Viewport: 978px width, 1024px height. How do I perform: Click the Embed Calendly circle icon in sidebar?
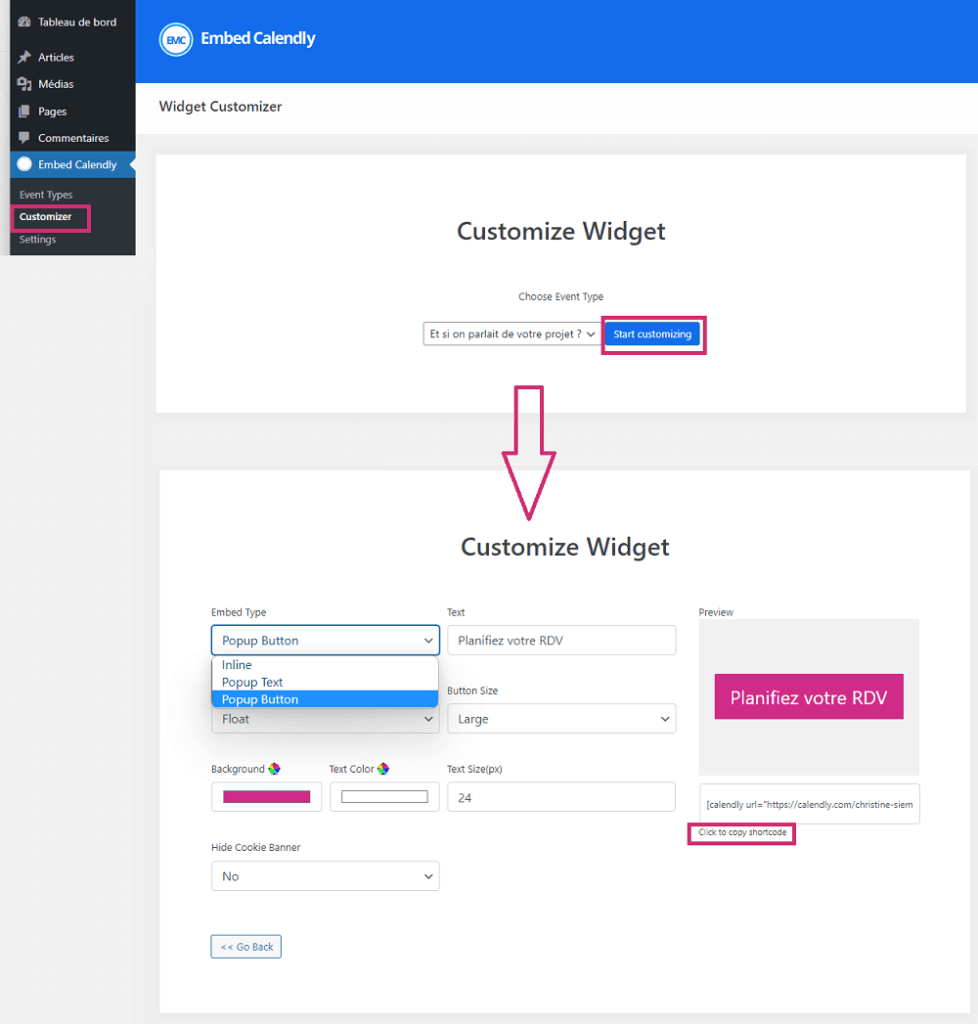24,164
